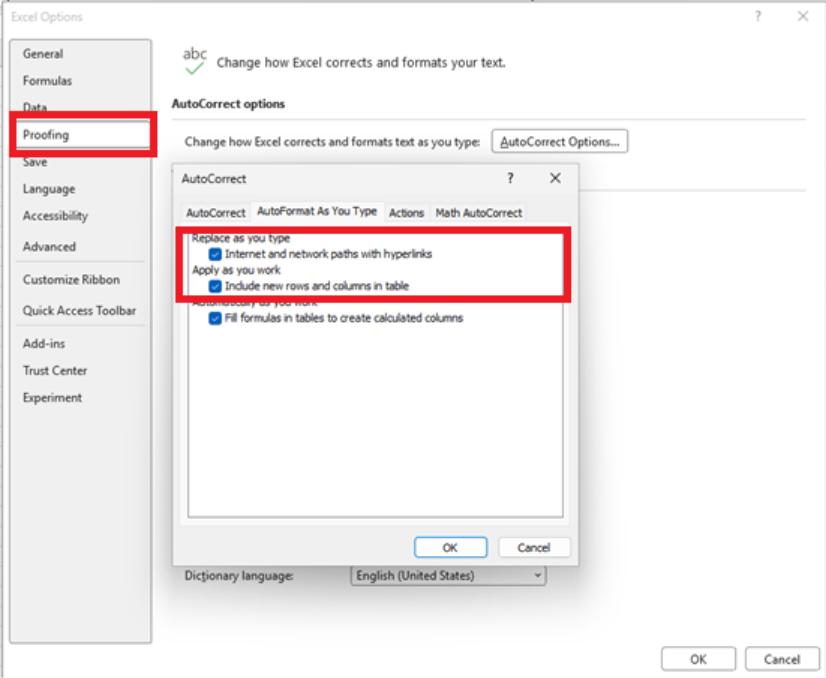Select the Proofing category

[x=83, y=134]
